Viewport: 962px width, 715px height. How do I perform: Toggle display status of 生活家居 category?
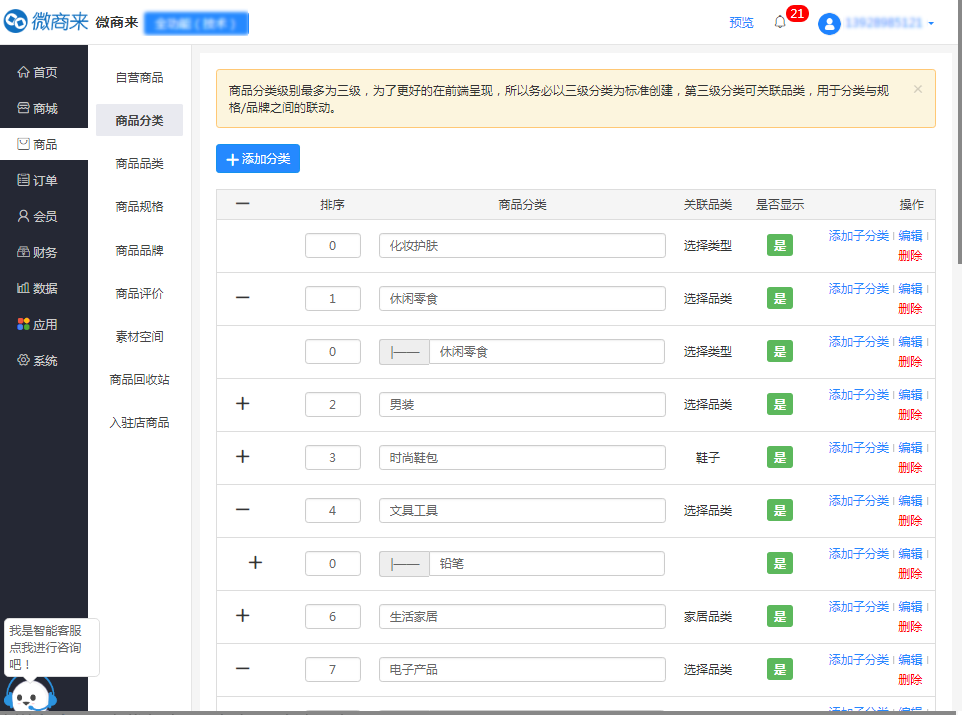(779, 616)
